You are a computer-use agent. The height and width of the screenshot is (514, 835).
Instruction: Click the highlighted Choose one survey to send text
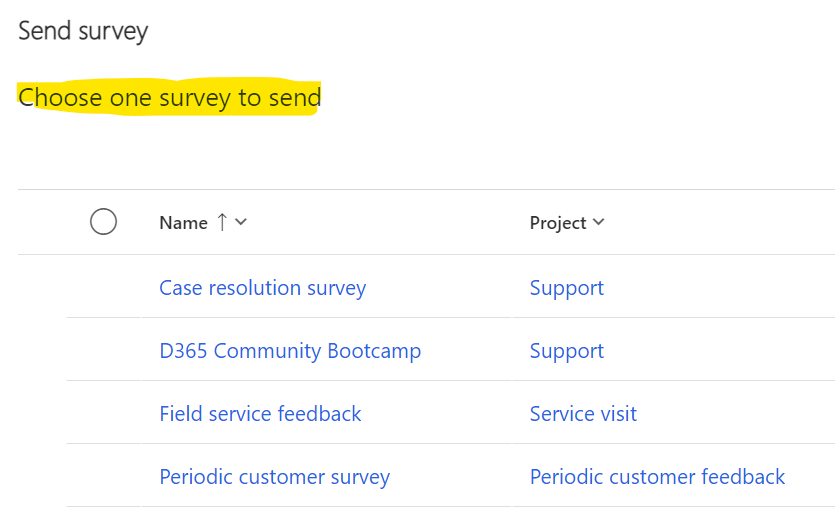pyautogui.click(x=170, y=98)
